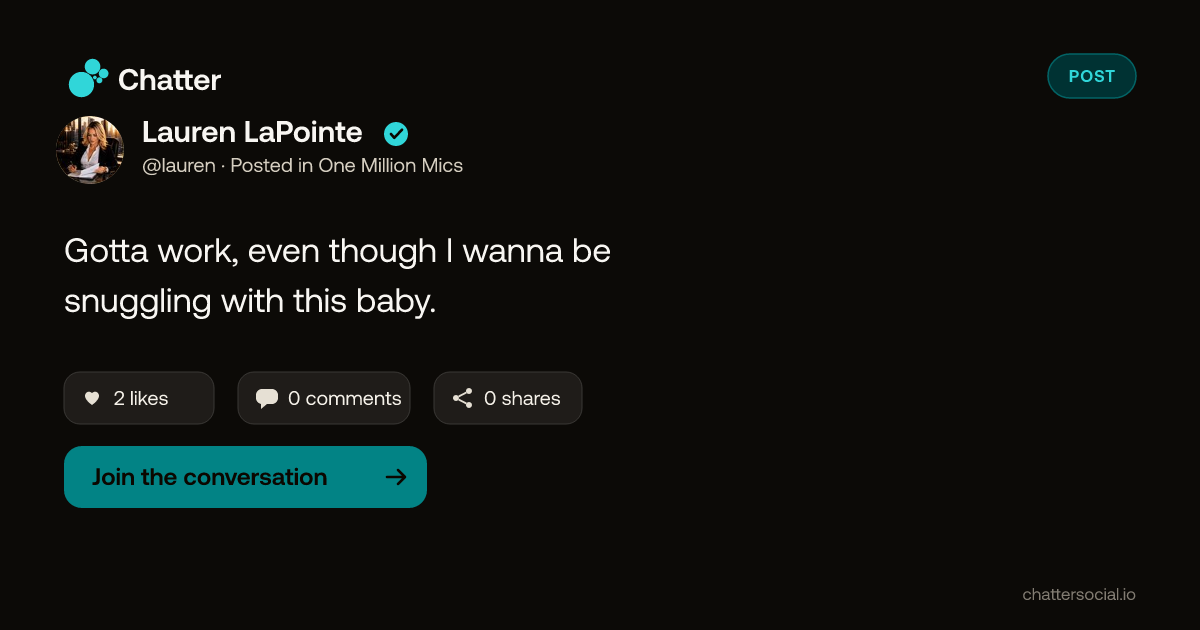This screenshot has height=630, width=1200.
Task: Click the Join the conversation button
Action: tap(245, 477)
